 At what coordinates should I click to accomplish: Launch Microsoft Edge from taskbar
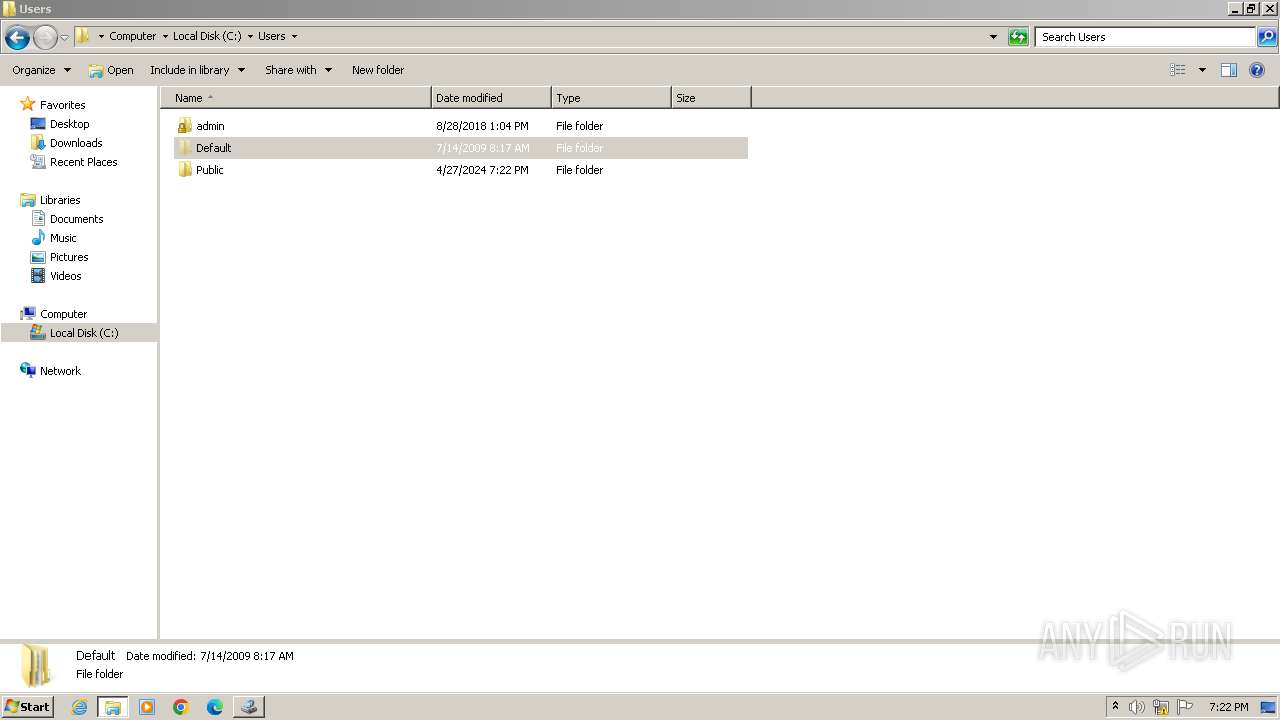(x=215, y=707)
